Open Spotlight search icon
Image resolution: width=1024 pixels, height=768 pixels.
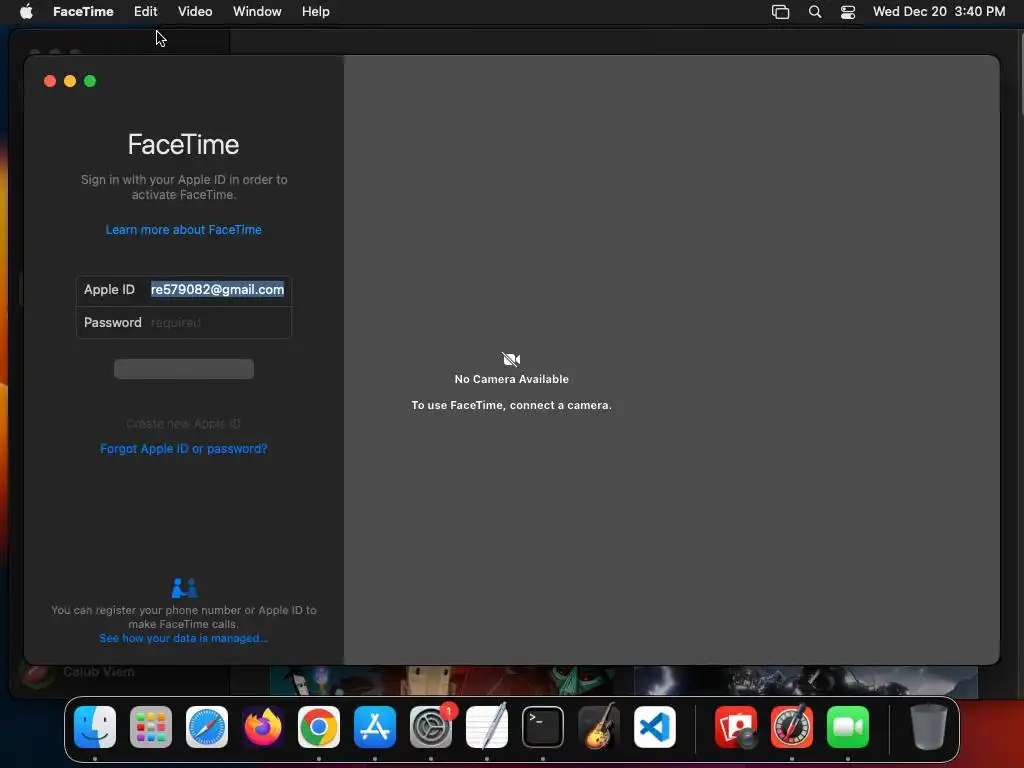tap(814, 12)
